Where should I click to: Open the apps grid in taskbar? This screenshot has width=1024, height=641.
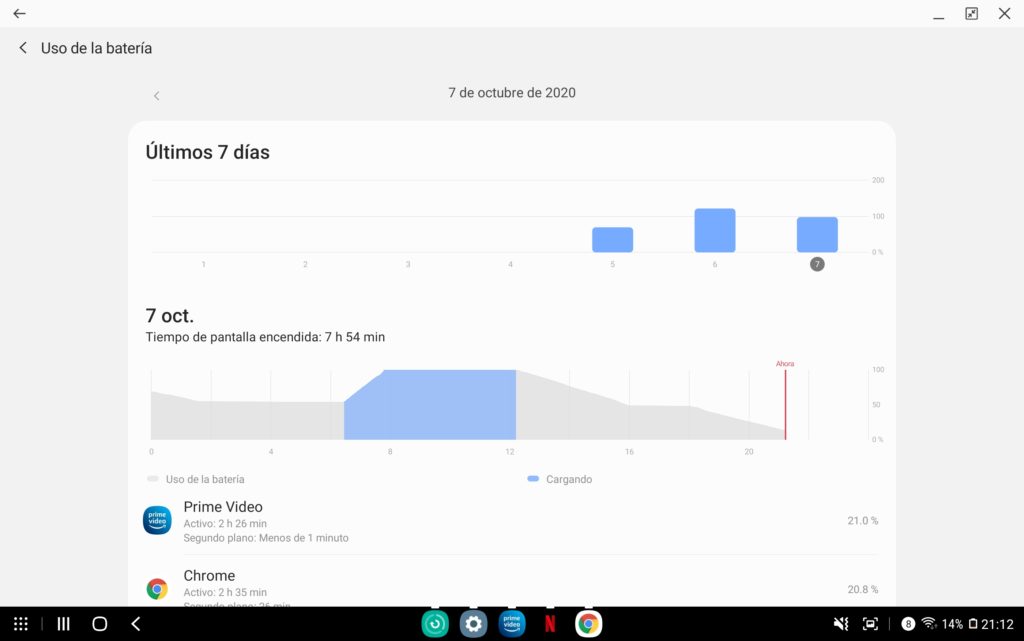21,624
